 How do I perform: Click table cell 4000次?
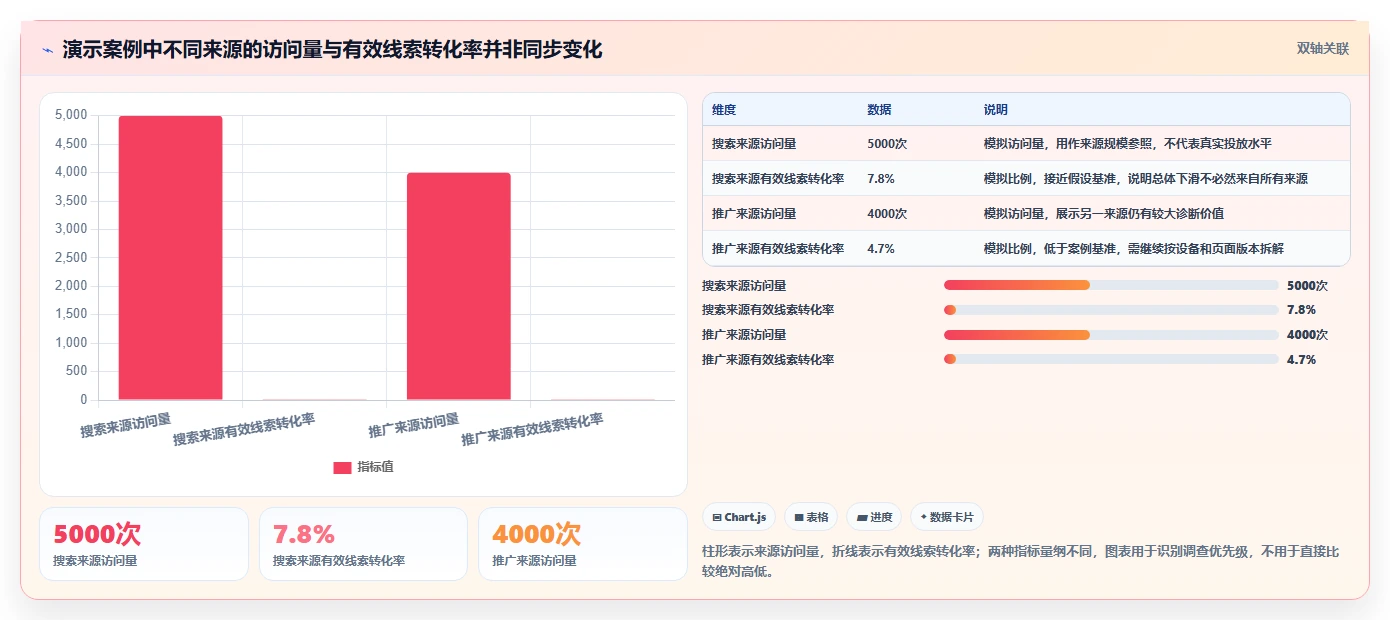[887, 214]
